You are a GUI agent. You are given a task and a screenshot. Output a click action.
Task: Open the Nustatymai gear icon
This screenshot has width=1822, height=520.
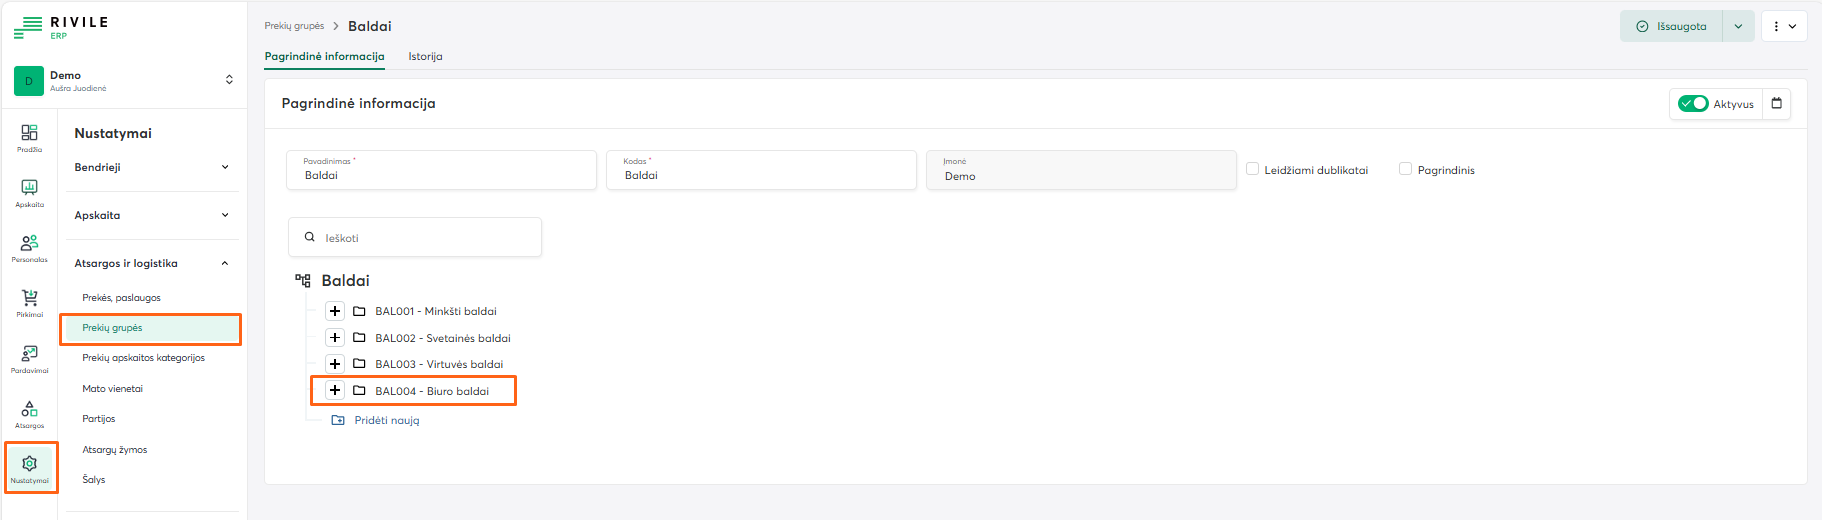tap(30, 467)
